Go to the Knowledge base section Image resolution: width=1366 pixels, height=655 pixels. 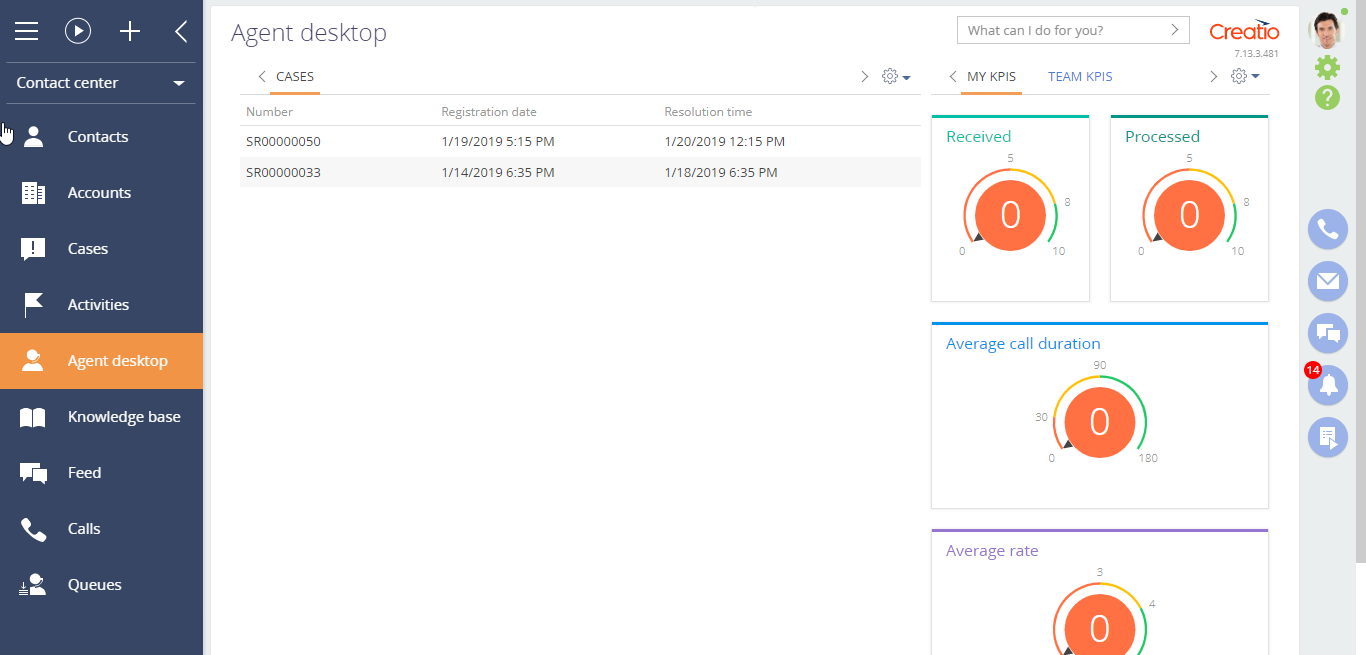[123, 416]
